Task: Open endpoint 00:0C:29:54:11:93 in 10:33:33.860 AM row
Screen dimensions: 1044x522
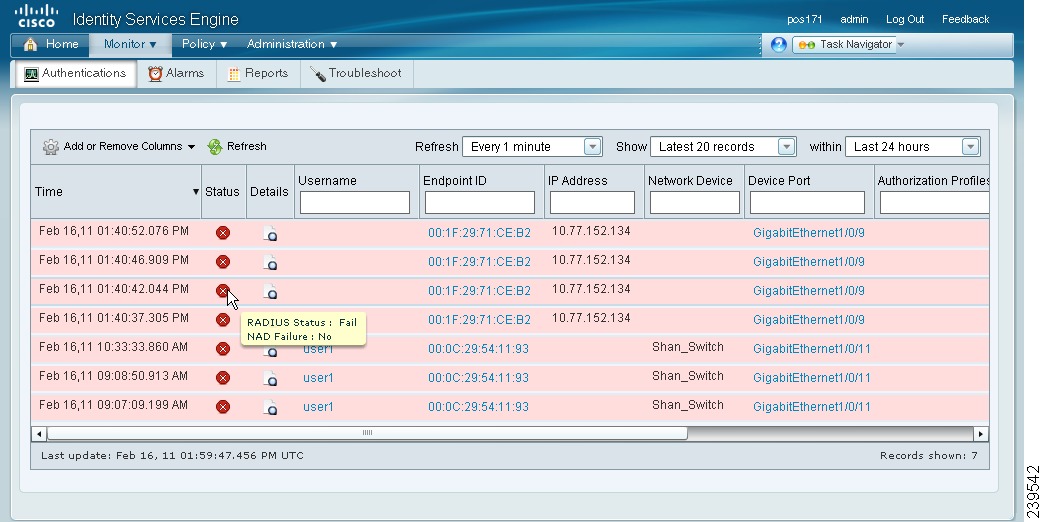Action: pyautogui.click(x=479, y=349)
